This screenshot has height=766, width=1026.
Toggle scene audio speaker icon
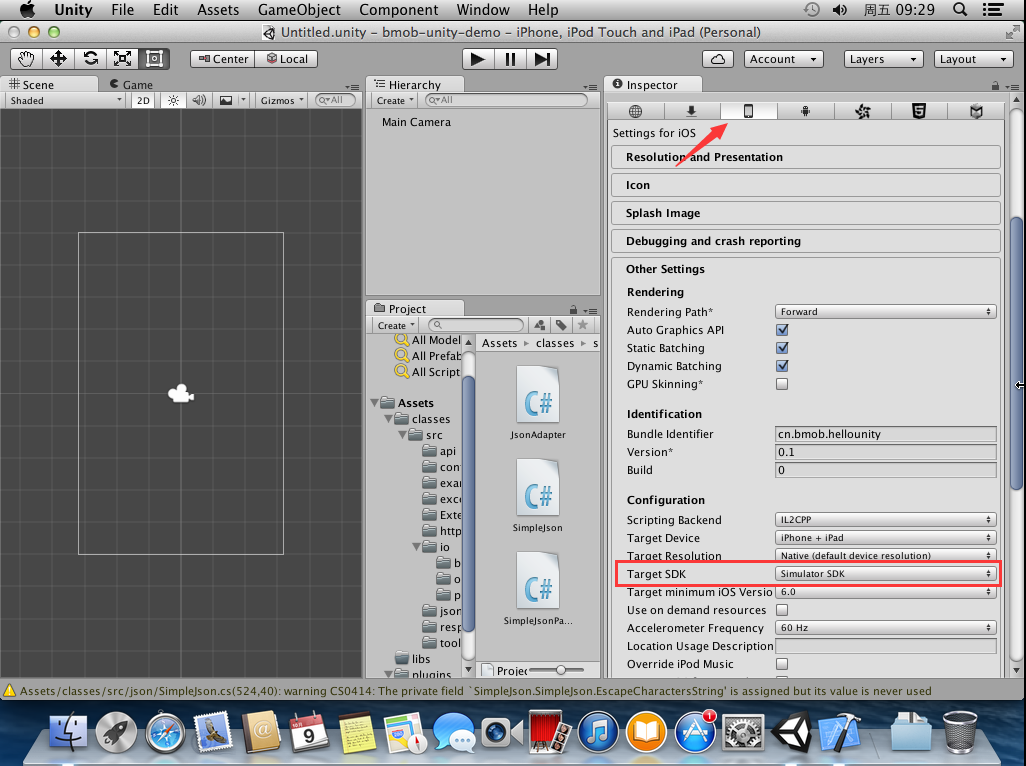pyautogui.click(x=199, y=100)
